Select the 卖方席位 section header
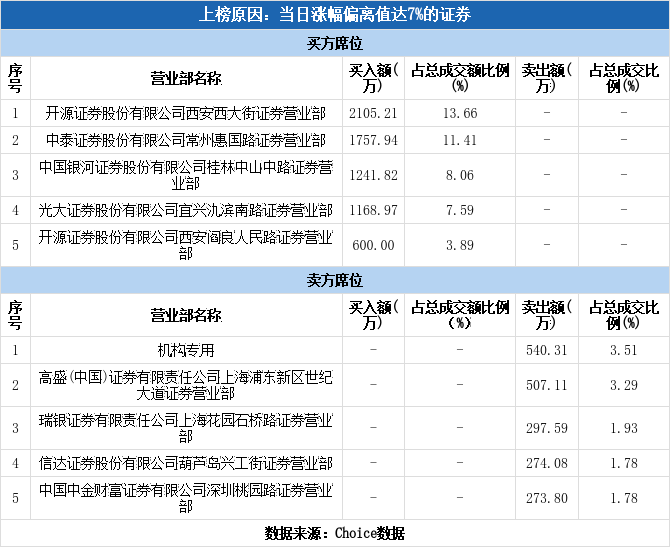The width and height of the screenshot is (670, 547). click(335, 280)
